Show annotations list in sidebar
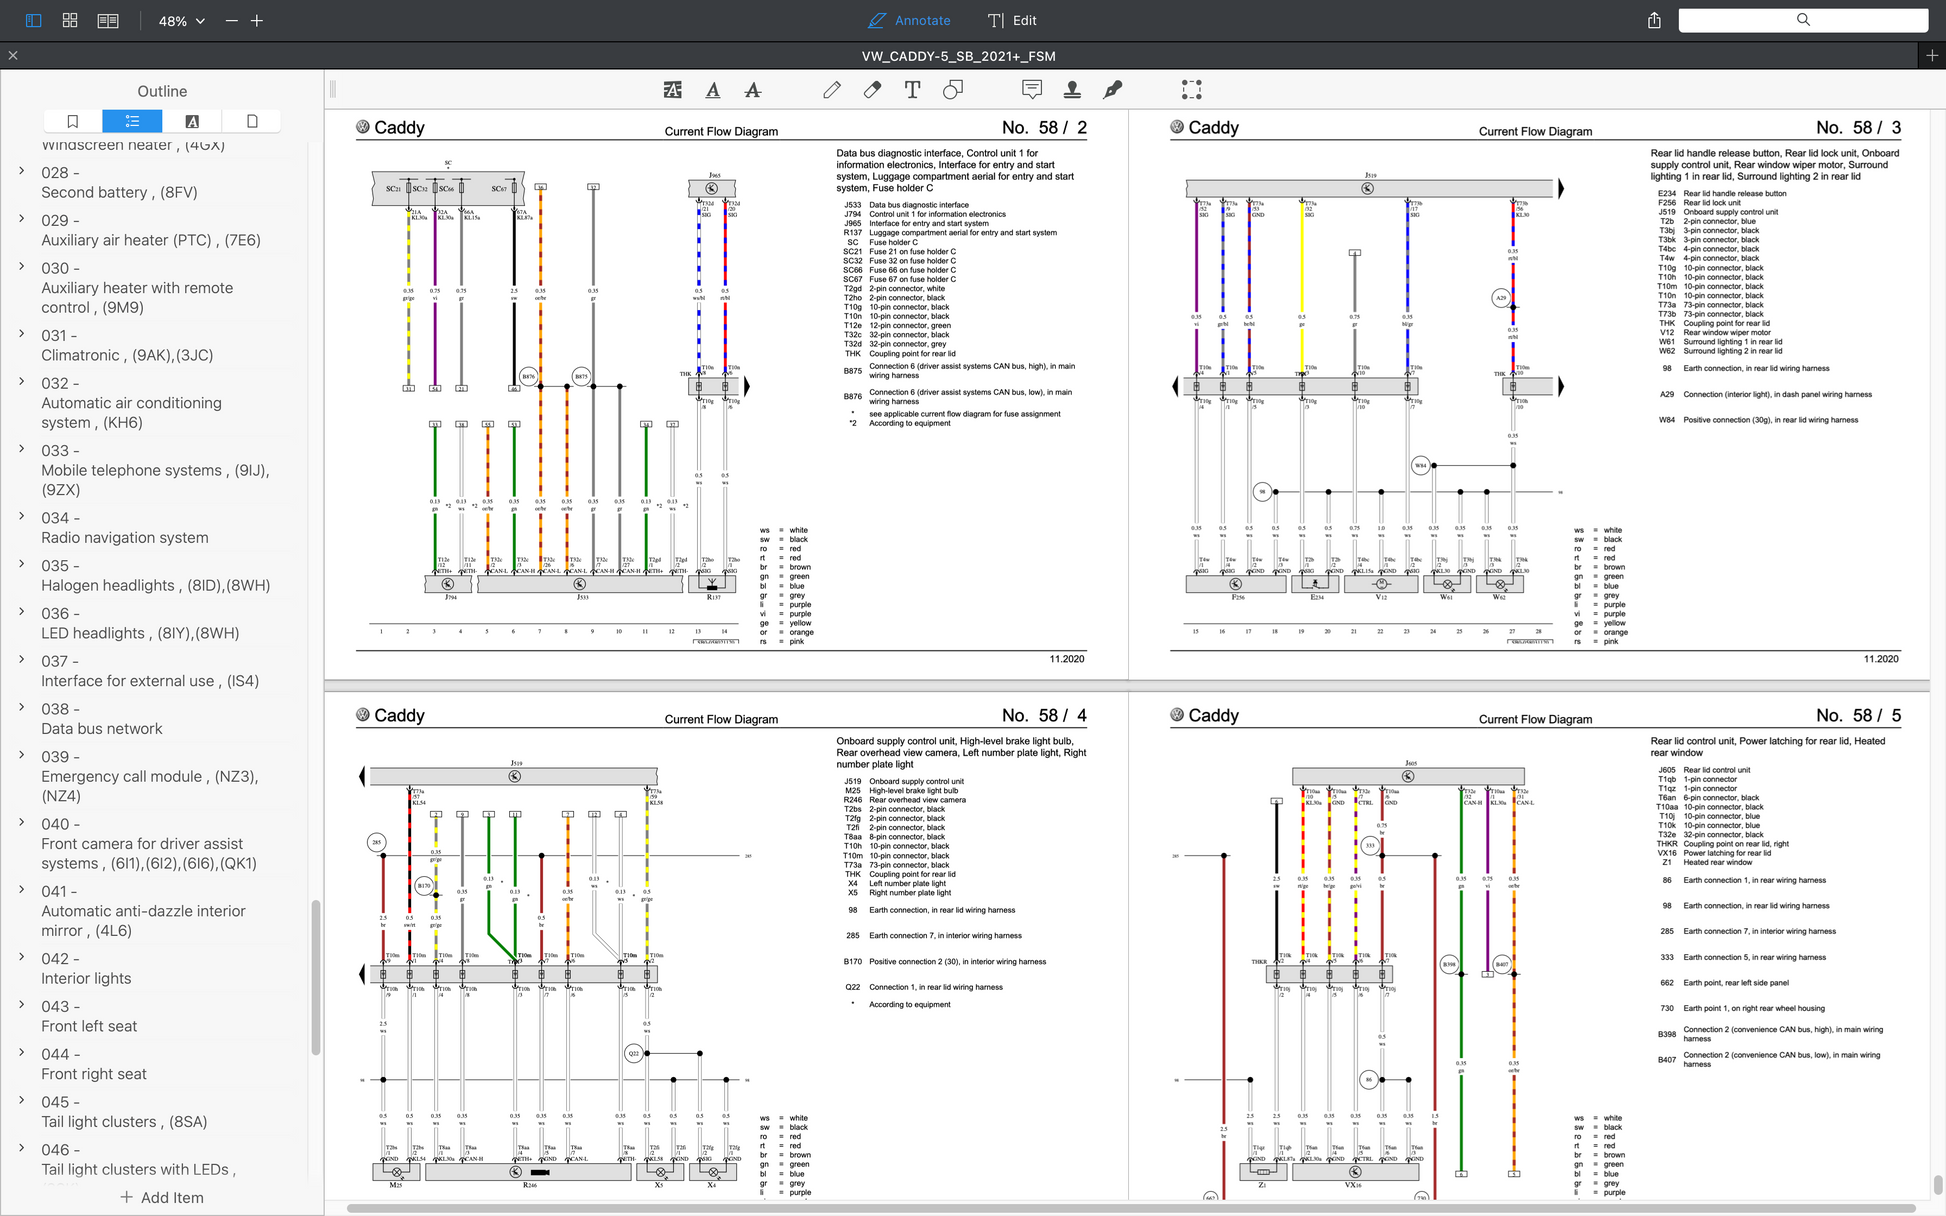Screen dimensions: 1946x1216 pos(192,121)
